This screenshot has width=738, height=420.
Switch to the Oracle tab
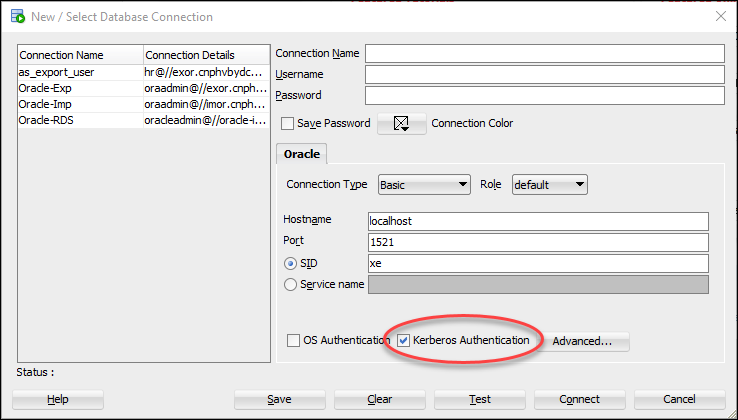(x=302, y=154)
